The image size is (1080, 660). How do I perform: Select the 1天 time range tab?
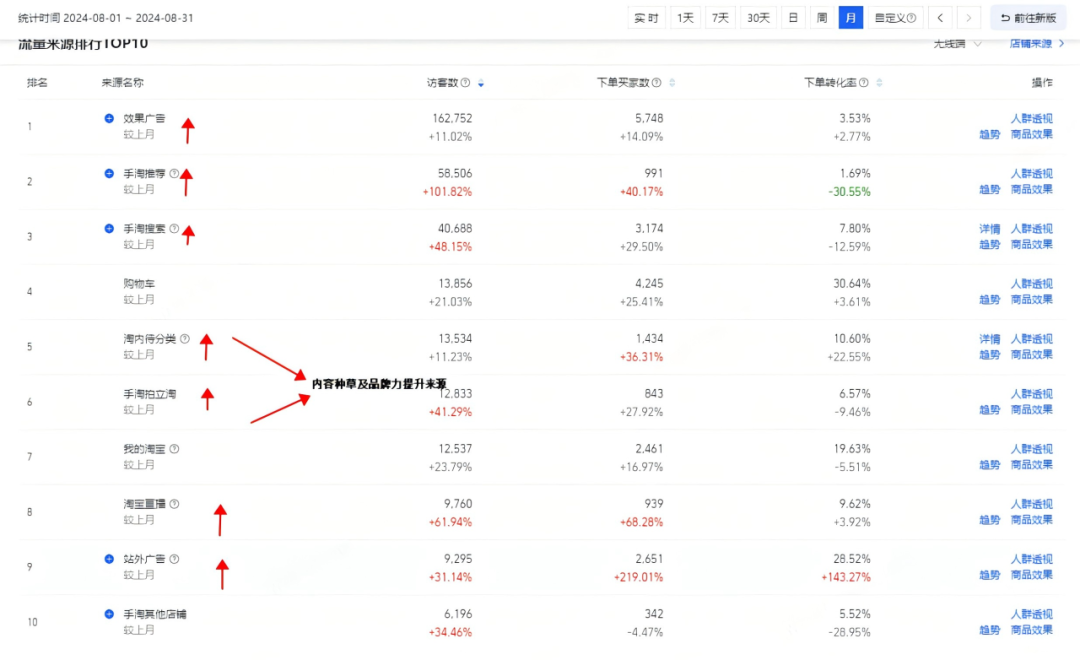(685, 18)
